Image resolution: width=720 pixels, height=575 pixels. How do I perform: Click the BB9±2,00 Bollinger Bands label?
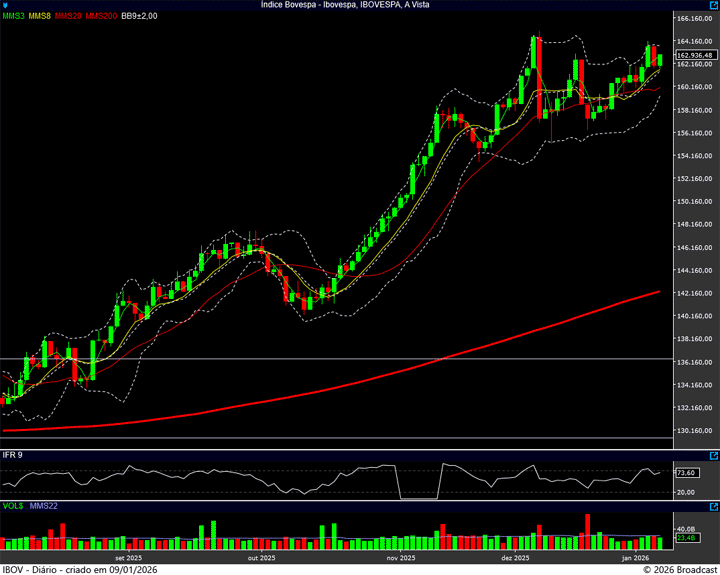[x=141, y=16]
